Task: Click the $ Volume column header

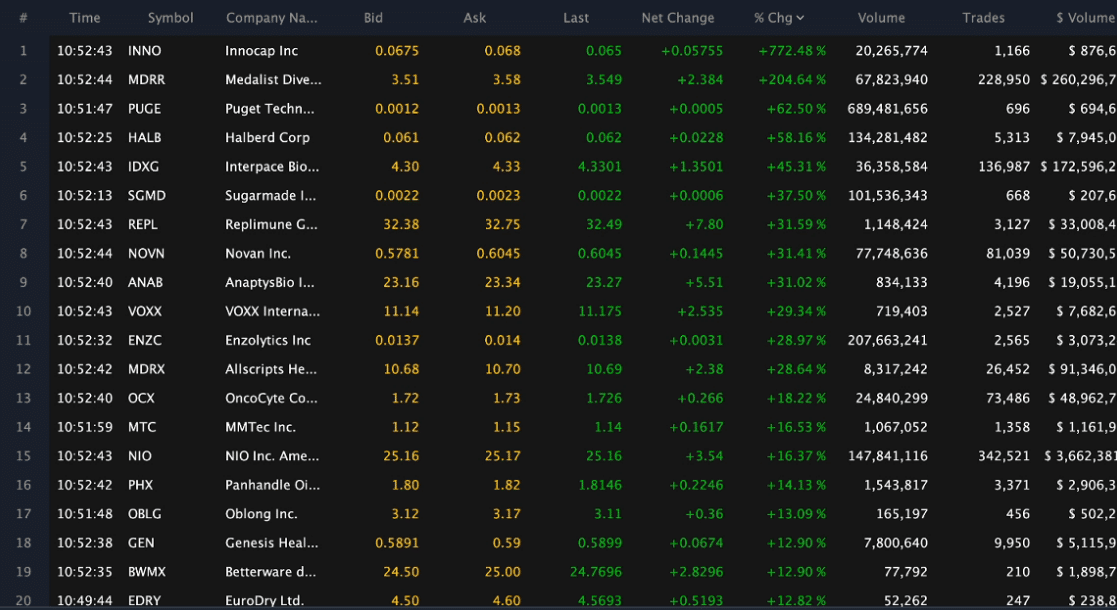Action: pyautogui.click(x=1086, y=18)
